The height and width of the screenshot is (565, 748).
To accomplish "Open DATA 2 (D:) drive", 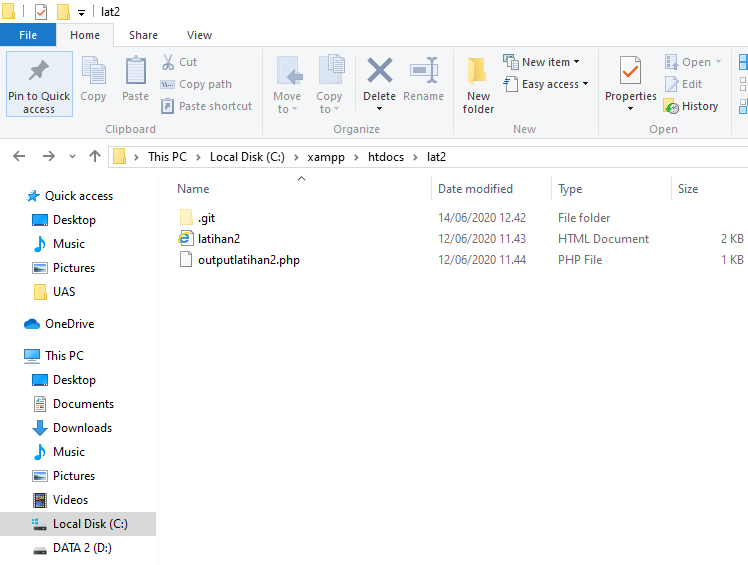I will 82,548.
